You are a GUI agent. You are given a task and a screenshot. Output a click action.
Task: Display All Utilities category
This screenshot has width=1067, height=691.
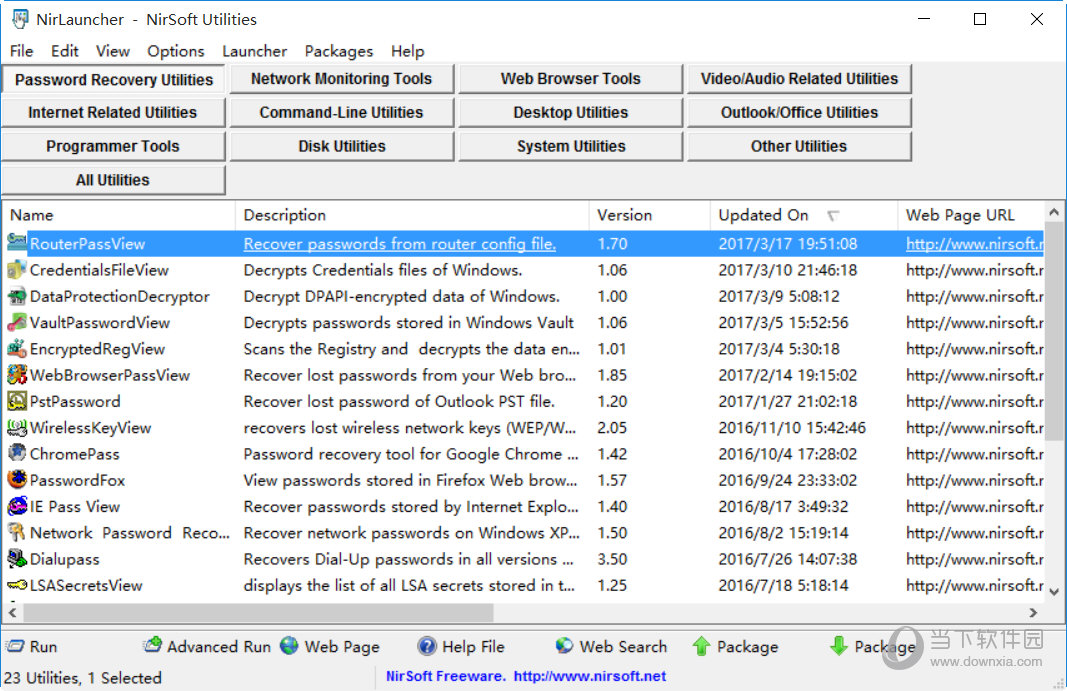(x=113, y=180)
